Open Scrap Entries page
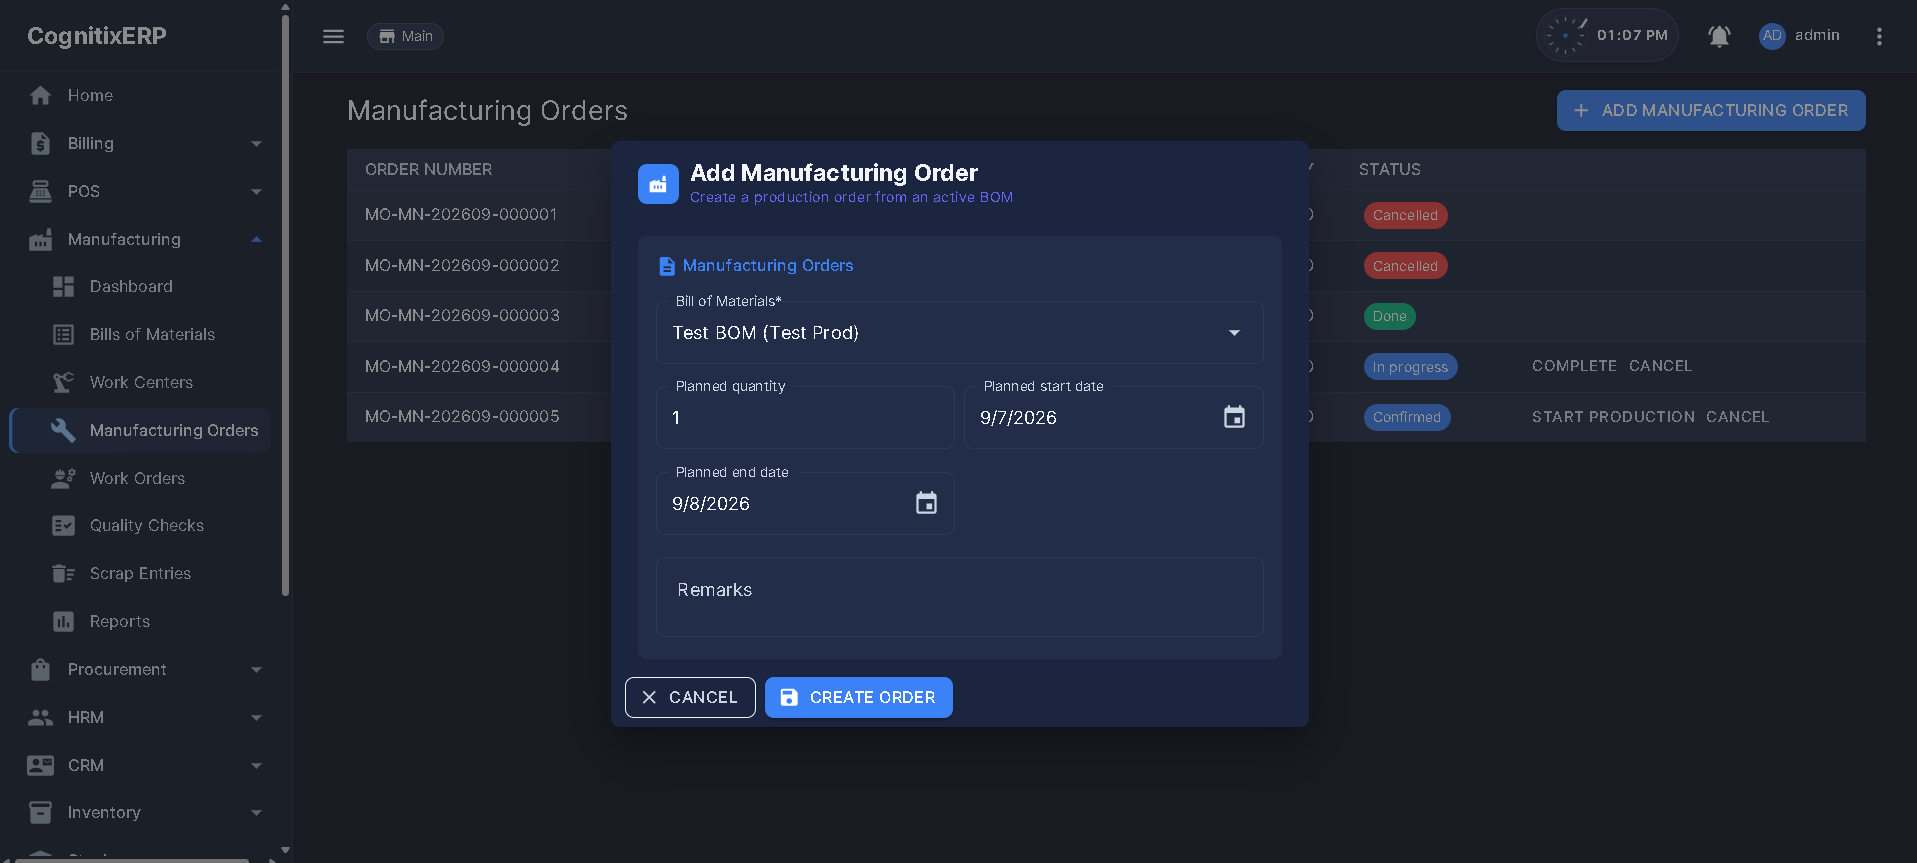The width and height of the screenshot is (1917, 863). 140,573
